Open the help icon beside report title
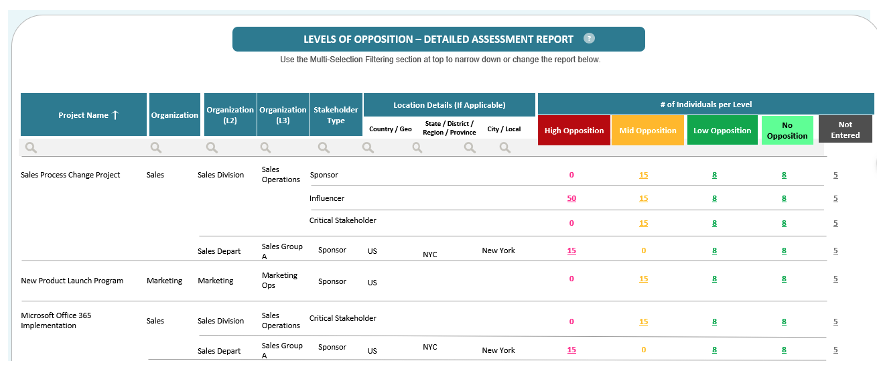The image size is (894, 385). coord(589,39)
